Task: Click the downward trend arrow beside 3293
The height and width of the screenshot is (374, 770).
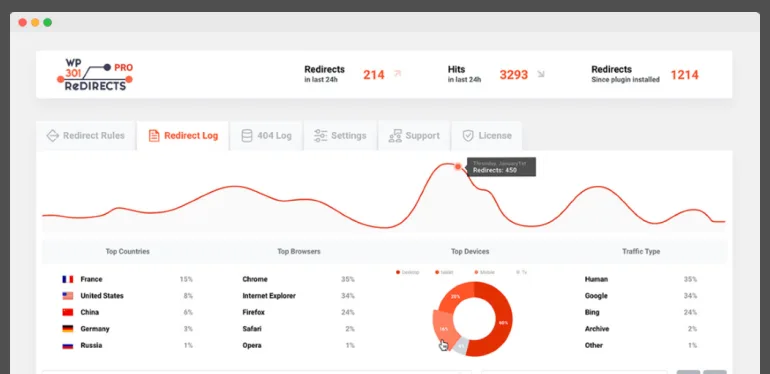Action: [x=541, y=74]
